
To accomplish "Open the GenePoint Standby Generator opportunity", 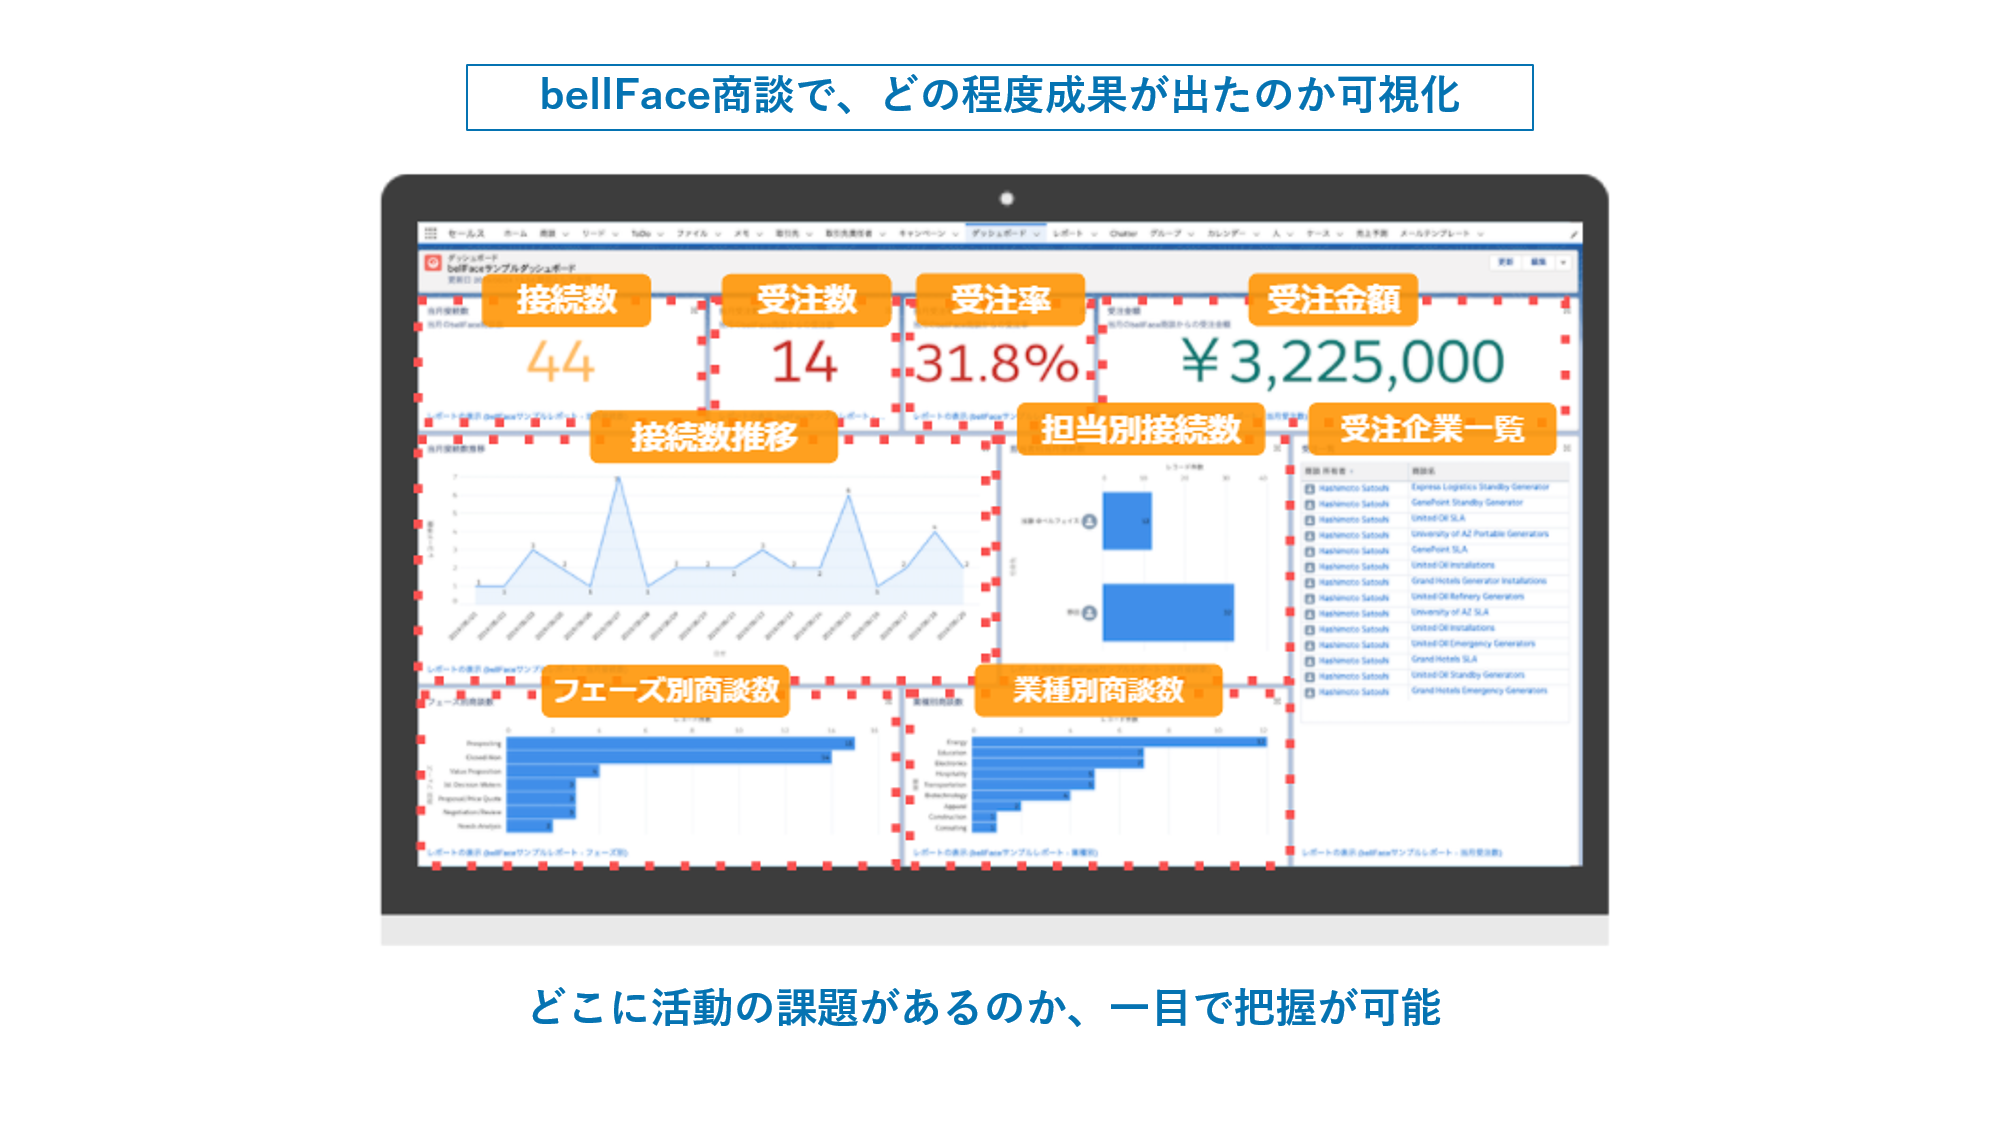I will [x=1467, y=503].
